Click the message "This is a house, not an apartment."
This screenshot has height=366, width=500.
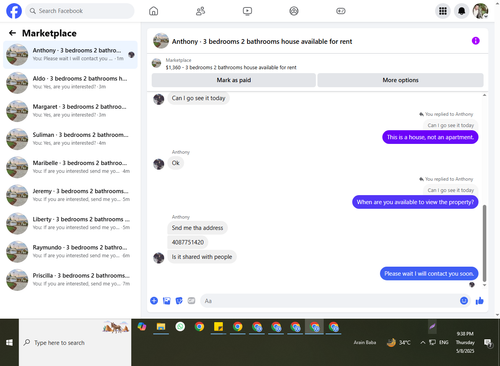click(430, 137)
